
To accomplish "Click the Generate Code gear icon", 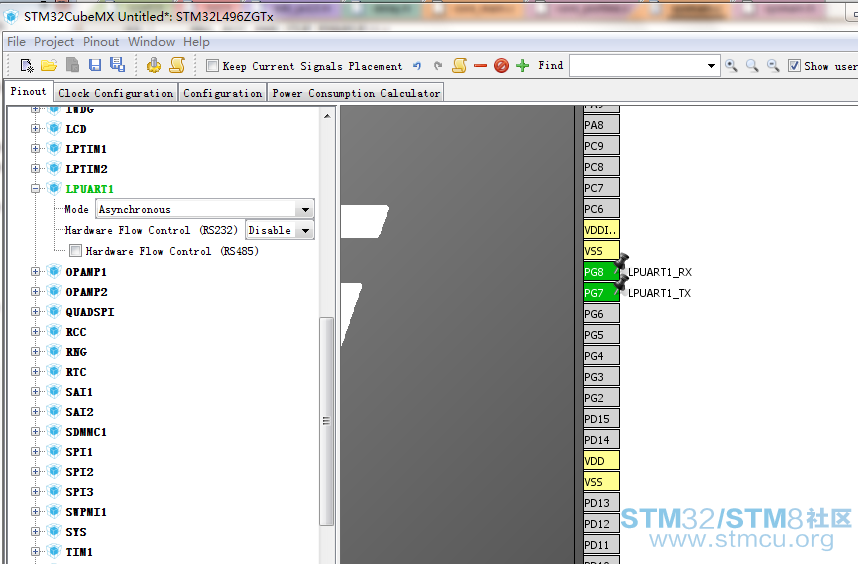I will [x=154, y=66].
